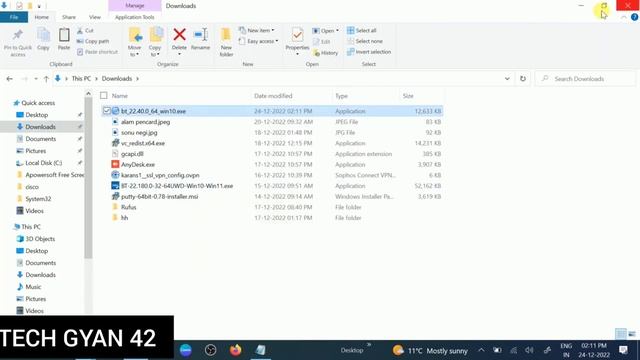Select the putty-64bit-0.78-installer.msi file
This screenshot has height=360, width=640.
pyautogui.click(x=160, y=196)
